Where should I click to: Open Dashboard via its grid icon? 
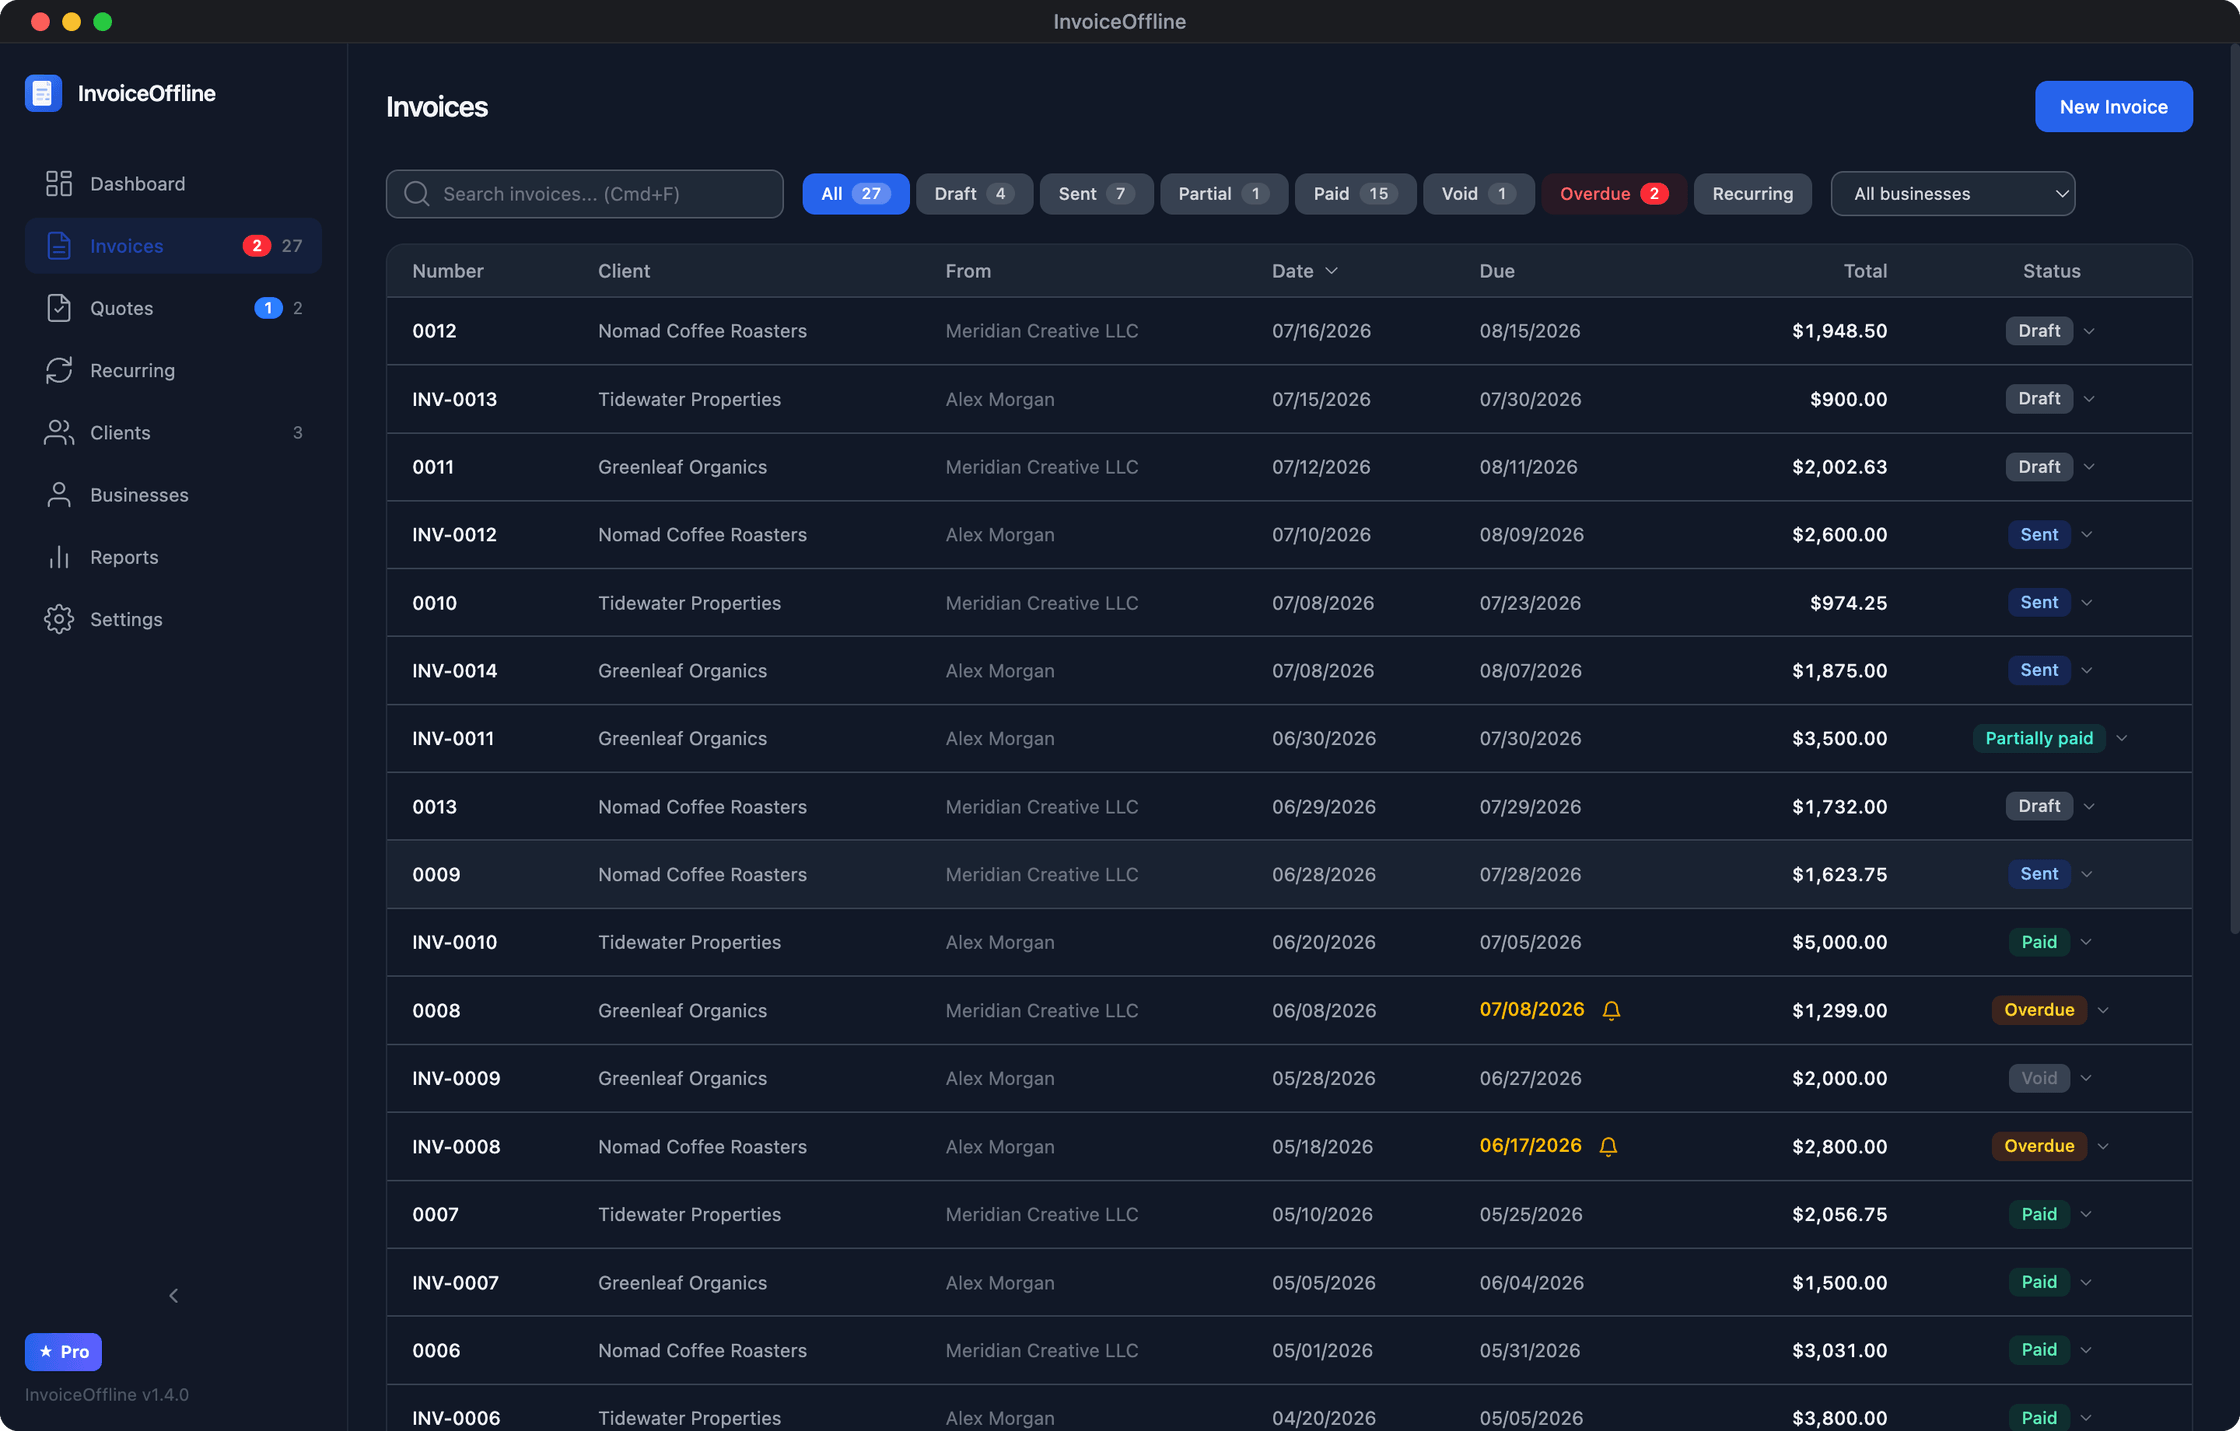pyautogui.click(x=59, y=183)
